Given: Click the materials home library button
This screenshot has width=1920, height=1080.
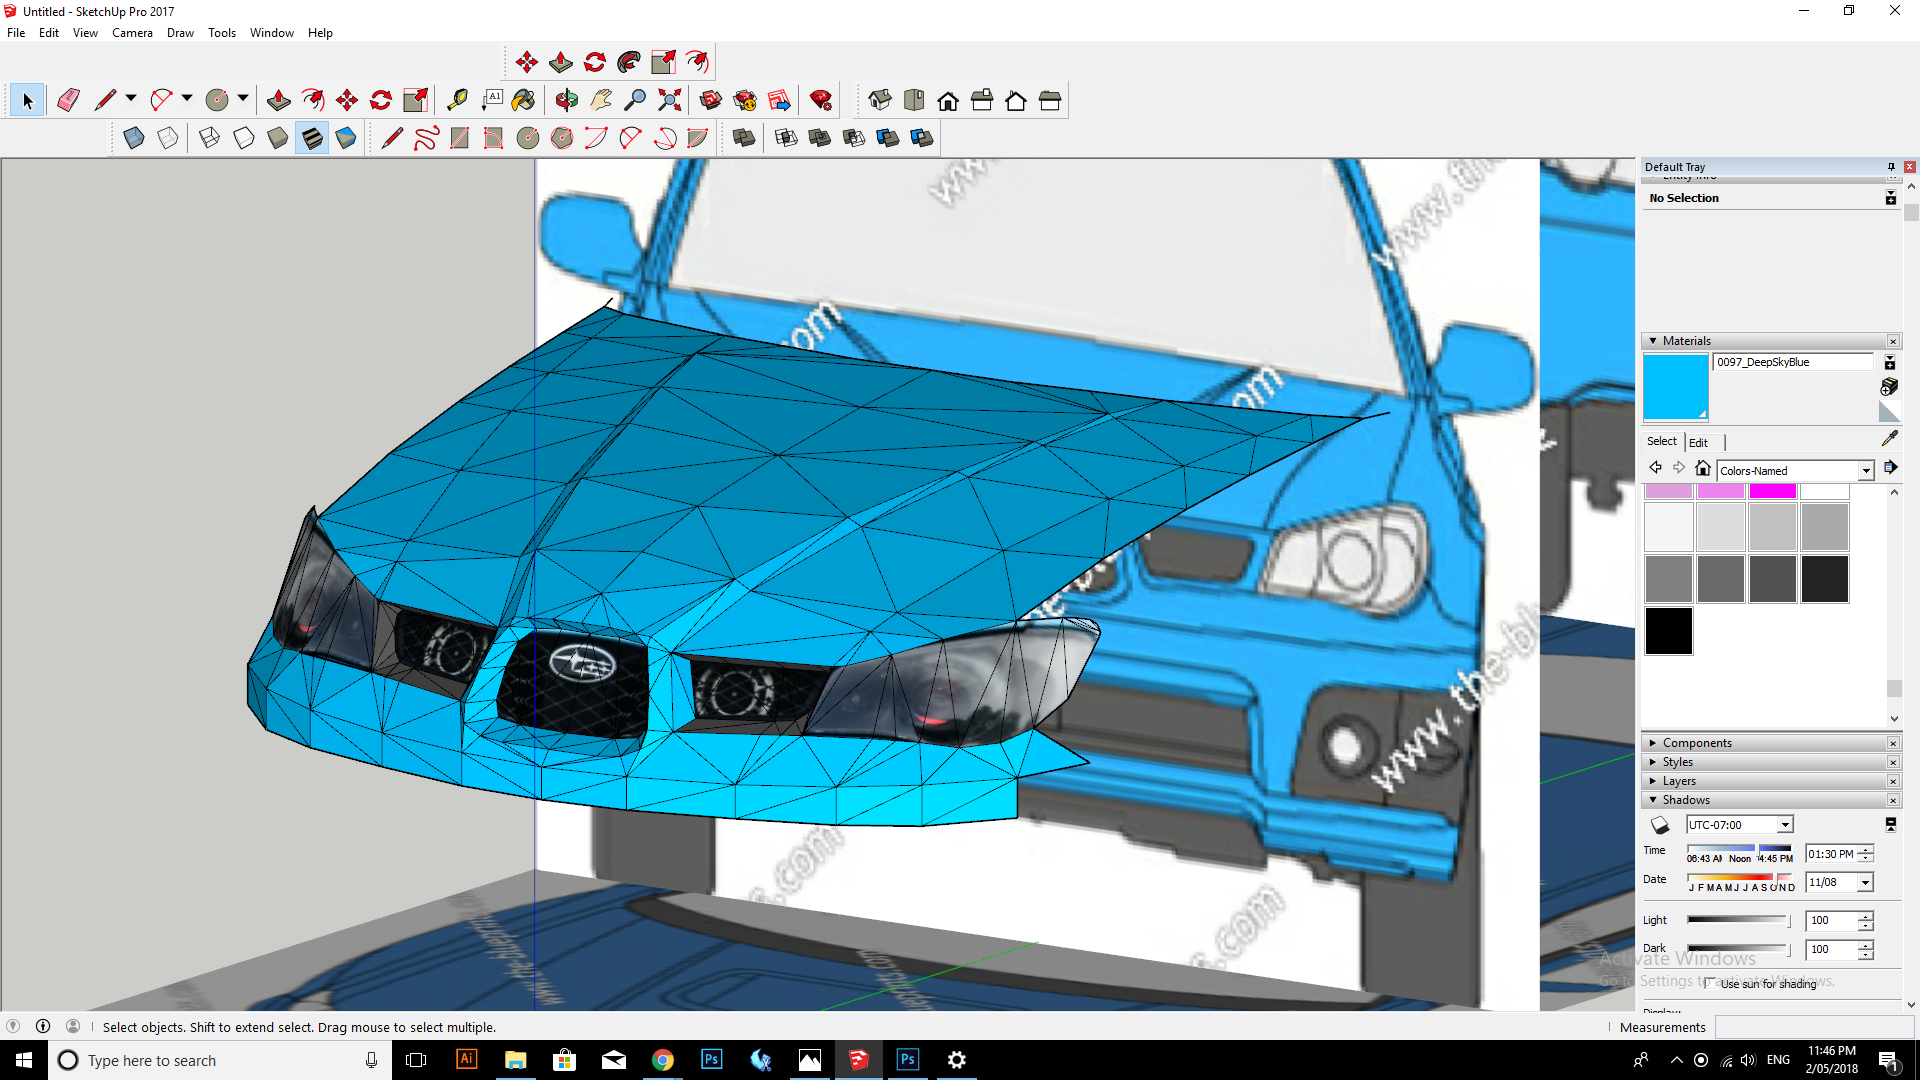Looking at the screenshot, I should (1703, 468).
